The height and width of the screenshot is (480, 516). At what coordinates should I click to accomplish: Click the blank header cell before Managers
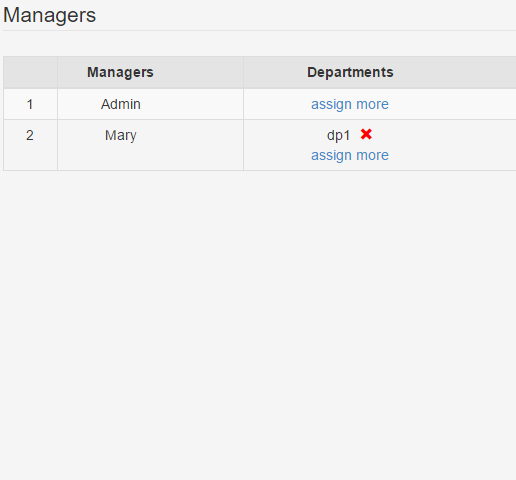coord(30,72)
